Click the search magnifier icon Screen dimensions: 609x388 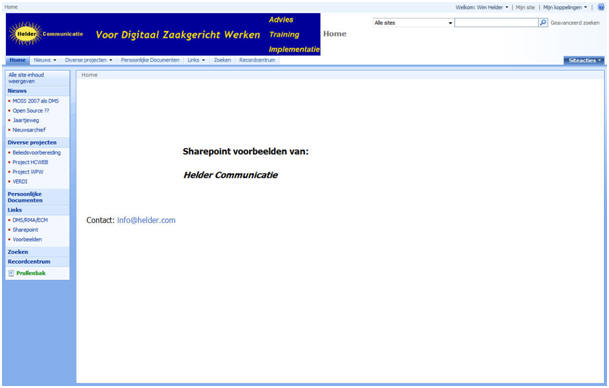point(543,23)
